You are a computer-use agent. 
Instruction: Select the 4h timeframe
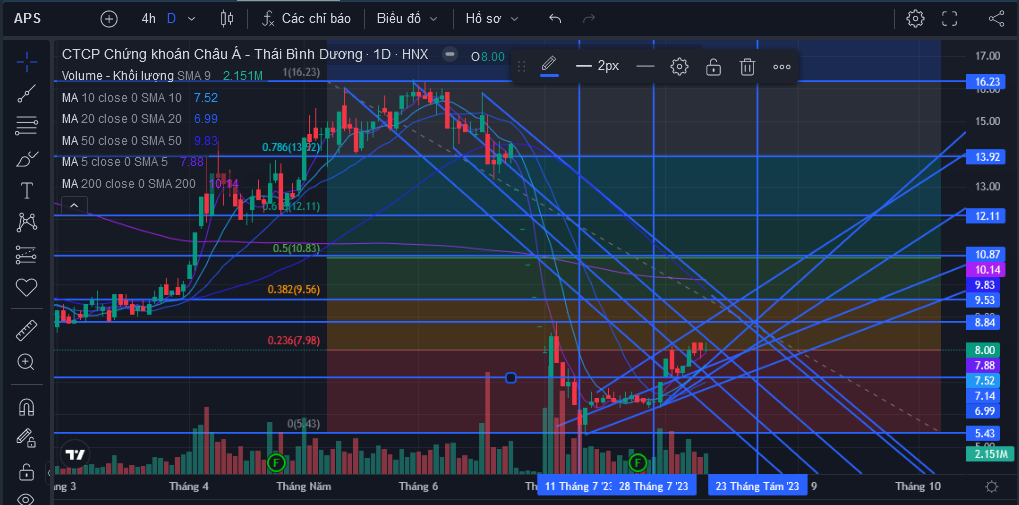tap(148, 19)
